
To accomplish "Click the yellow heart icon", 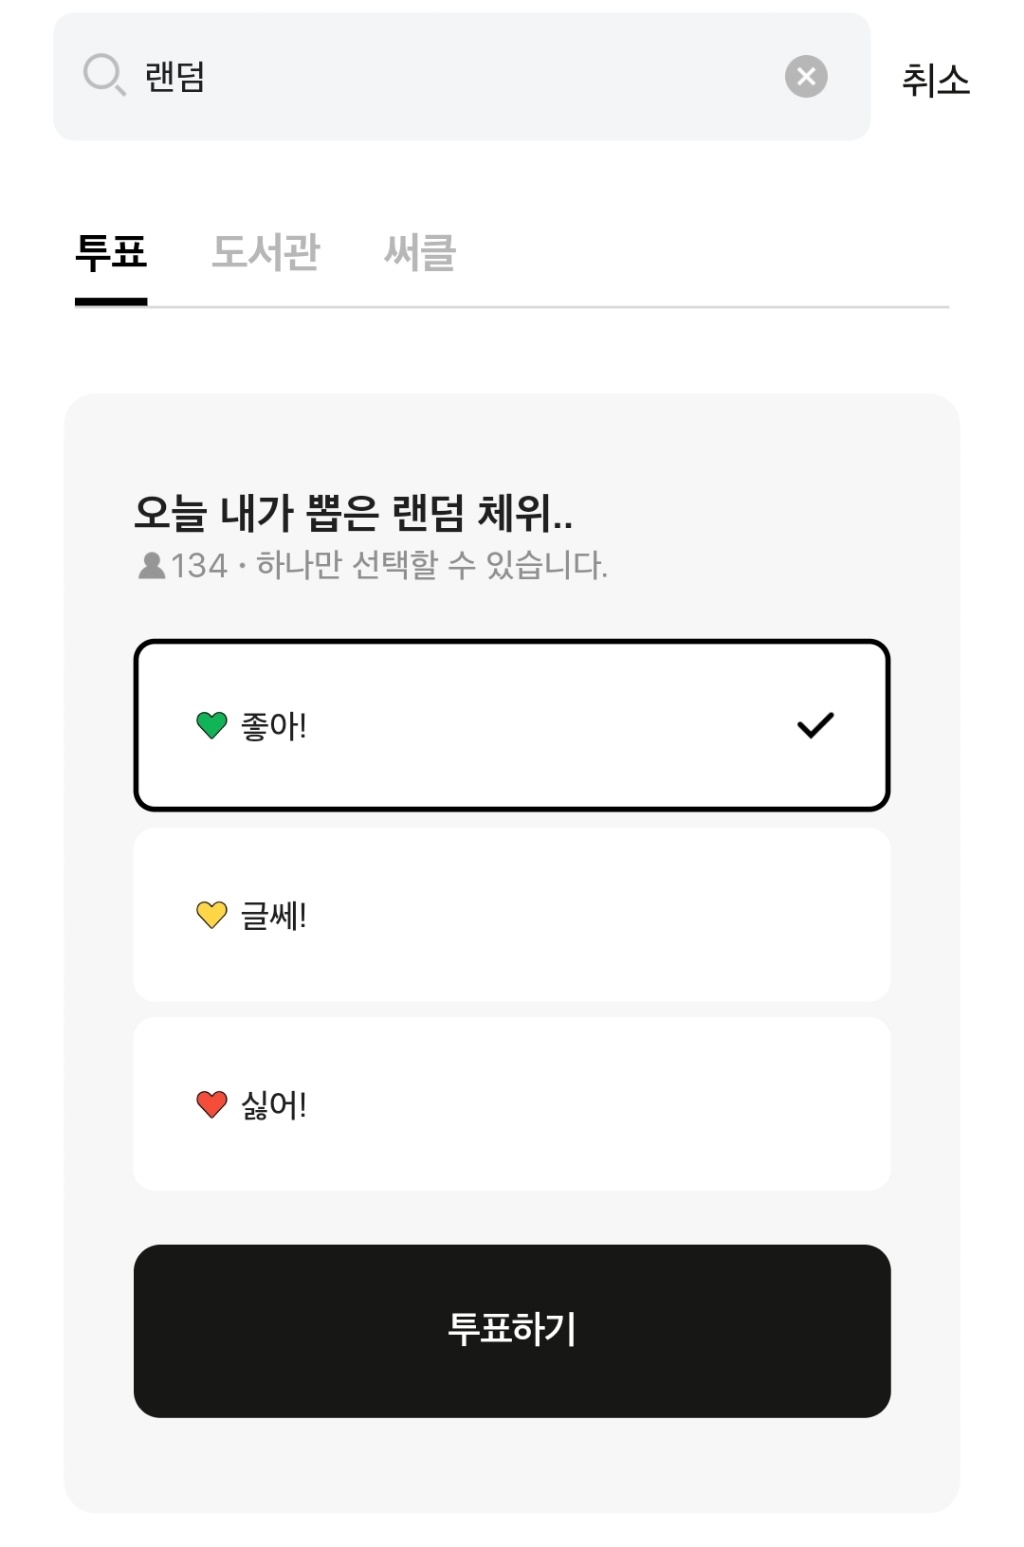I will pyautogui.click(x=212, y=914).
